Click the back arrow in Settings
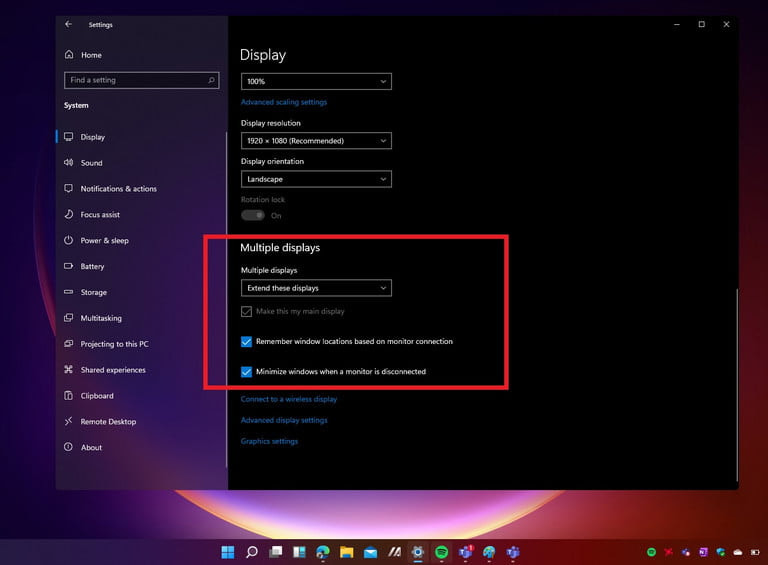The height and width of the screenshot is (565, 768). pyautogui.click(x=68, y=24)
